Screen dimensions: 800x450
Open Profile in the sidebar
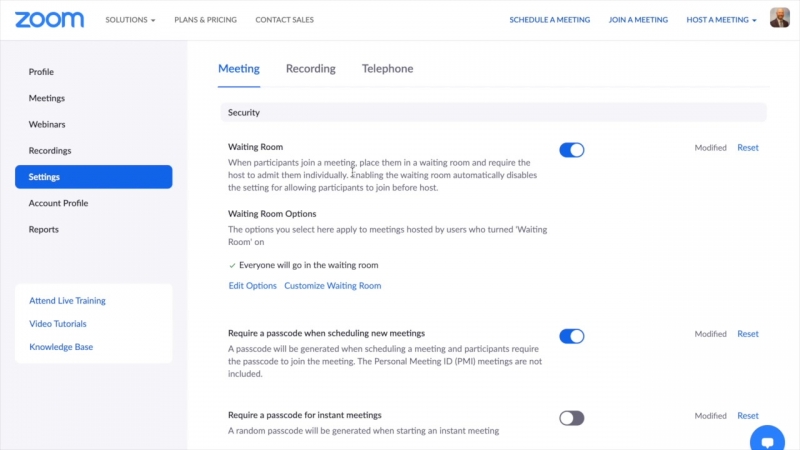coord(41,72)
